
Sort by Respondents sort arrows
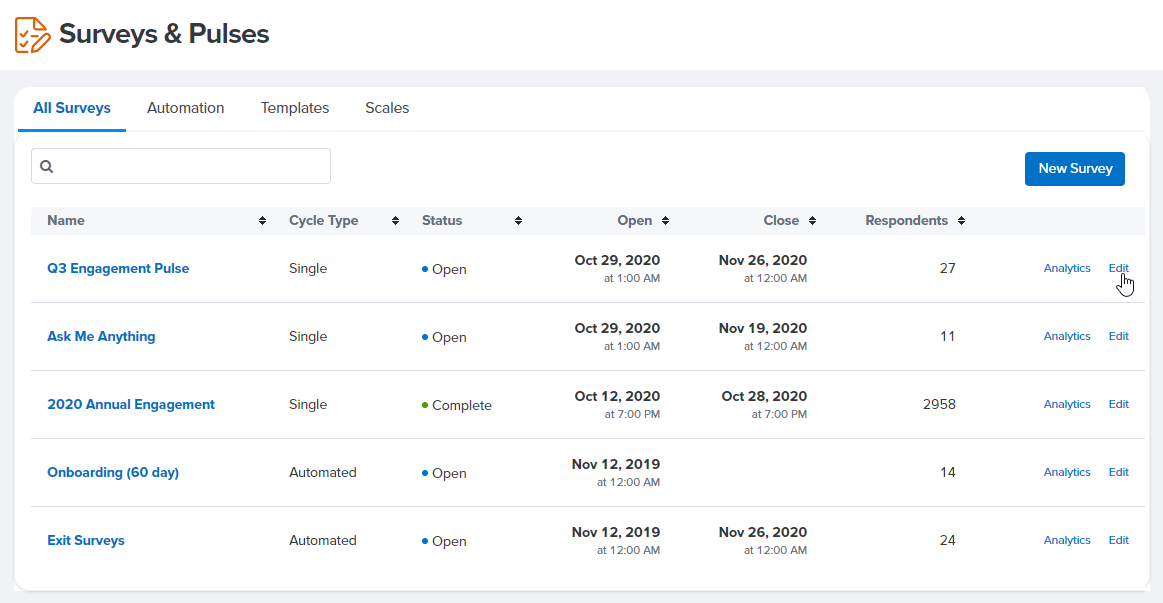961,220
